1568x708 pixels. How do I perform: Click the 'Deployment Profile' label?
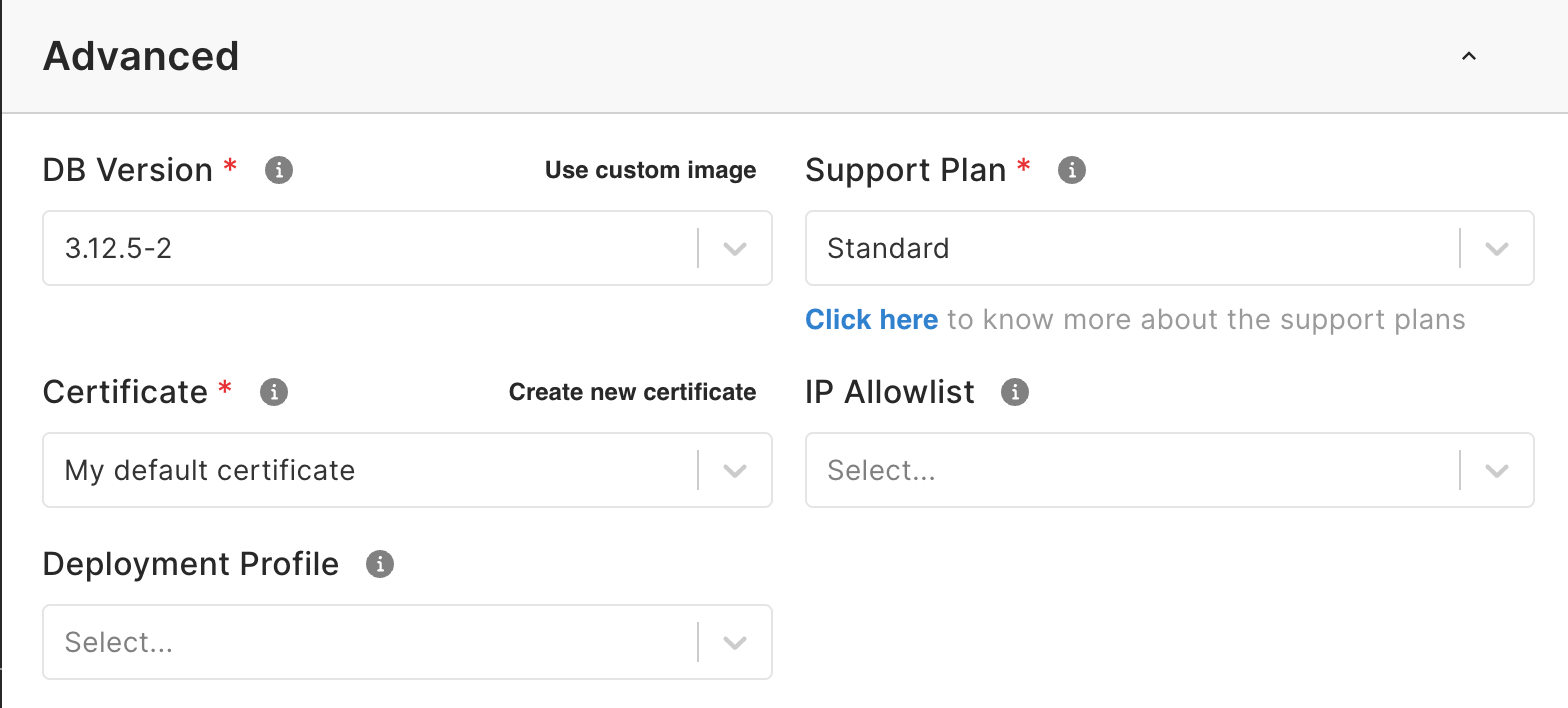(191, 564)
